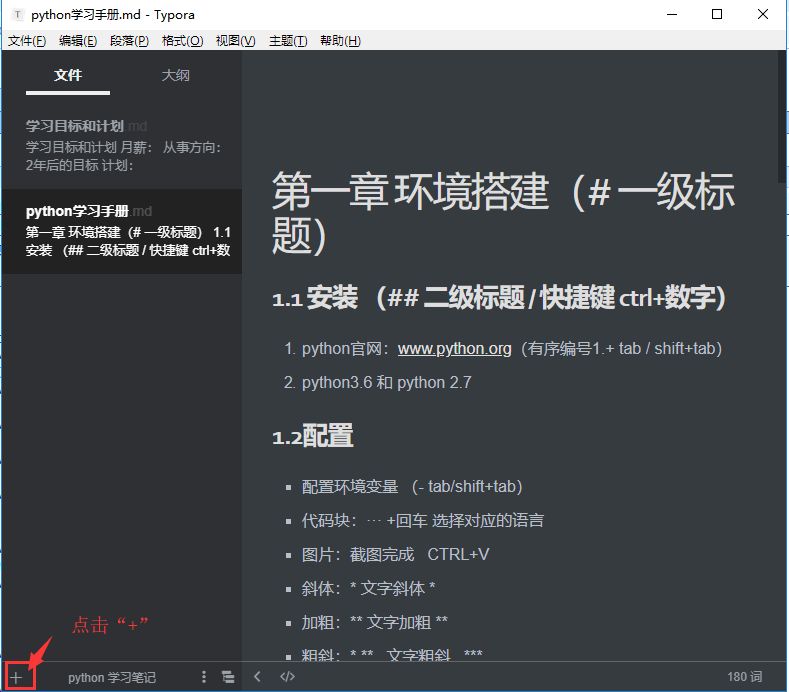The width and height of the screenshot is (789, 692).
Task: Click the plus new file icon
Action: (16, 677)
